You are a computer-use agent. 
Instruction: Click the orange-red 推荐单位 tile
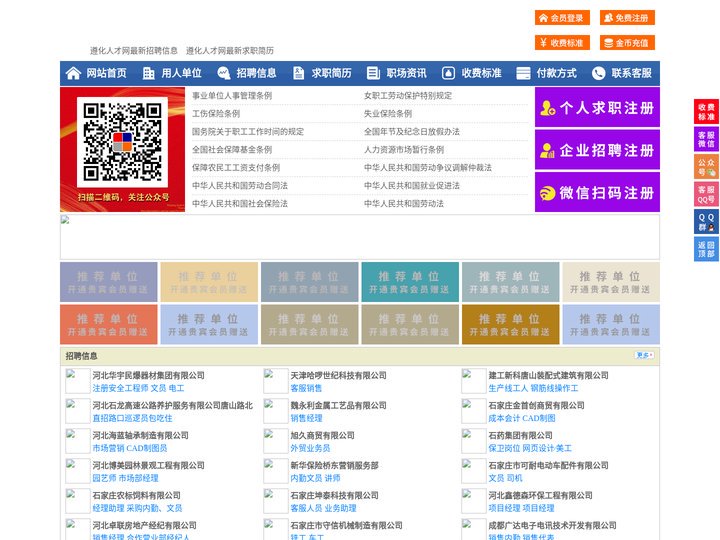coord(108,324)
